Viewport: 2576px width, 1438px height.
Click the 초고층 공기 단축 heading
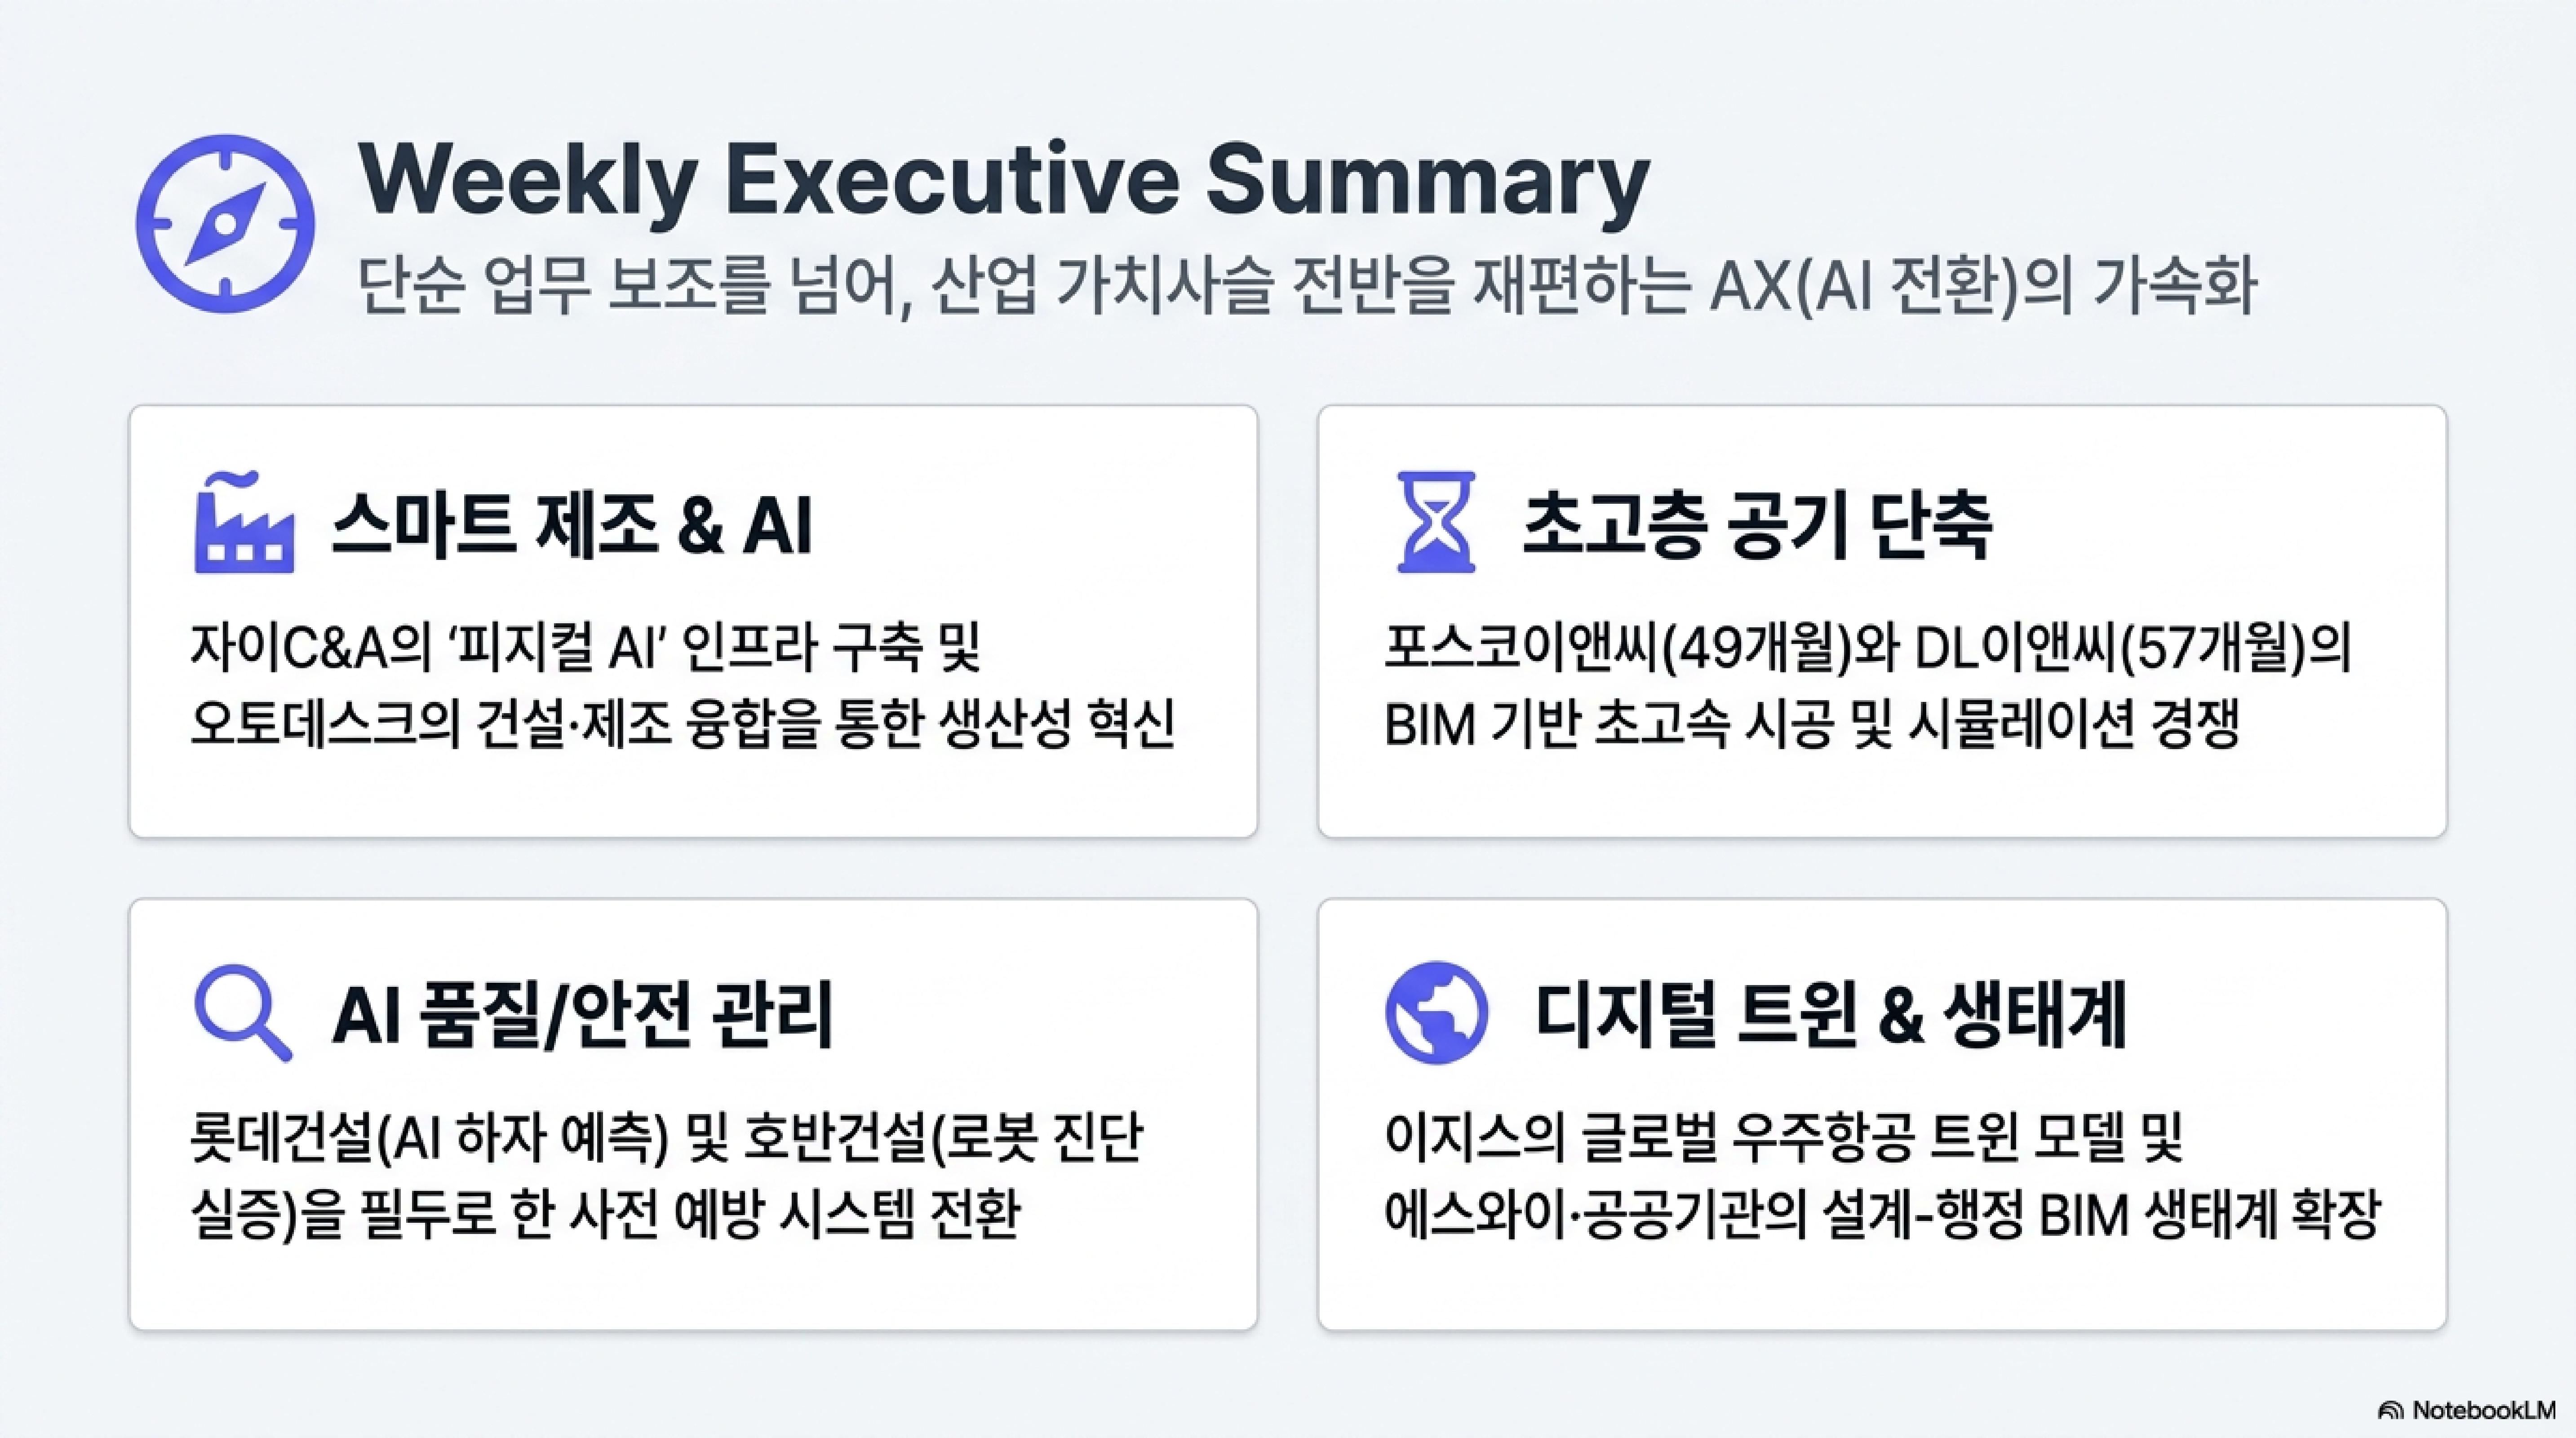[1757, 524]
